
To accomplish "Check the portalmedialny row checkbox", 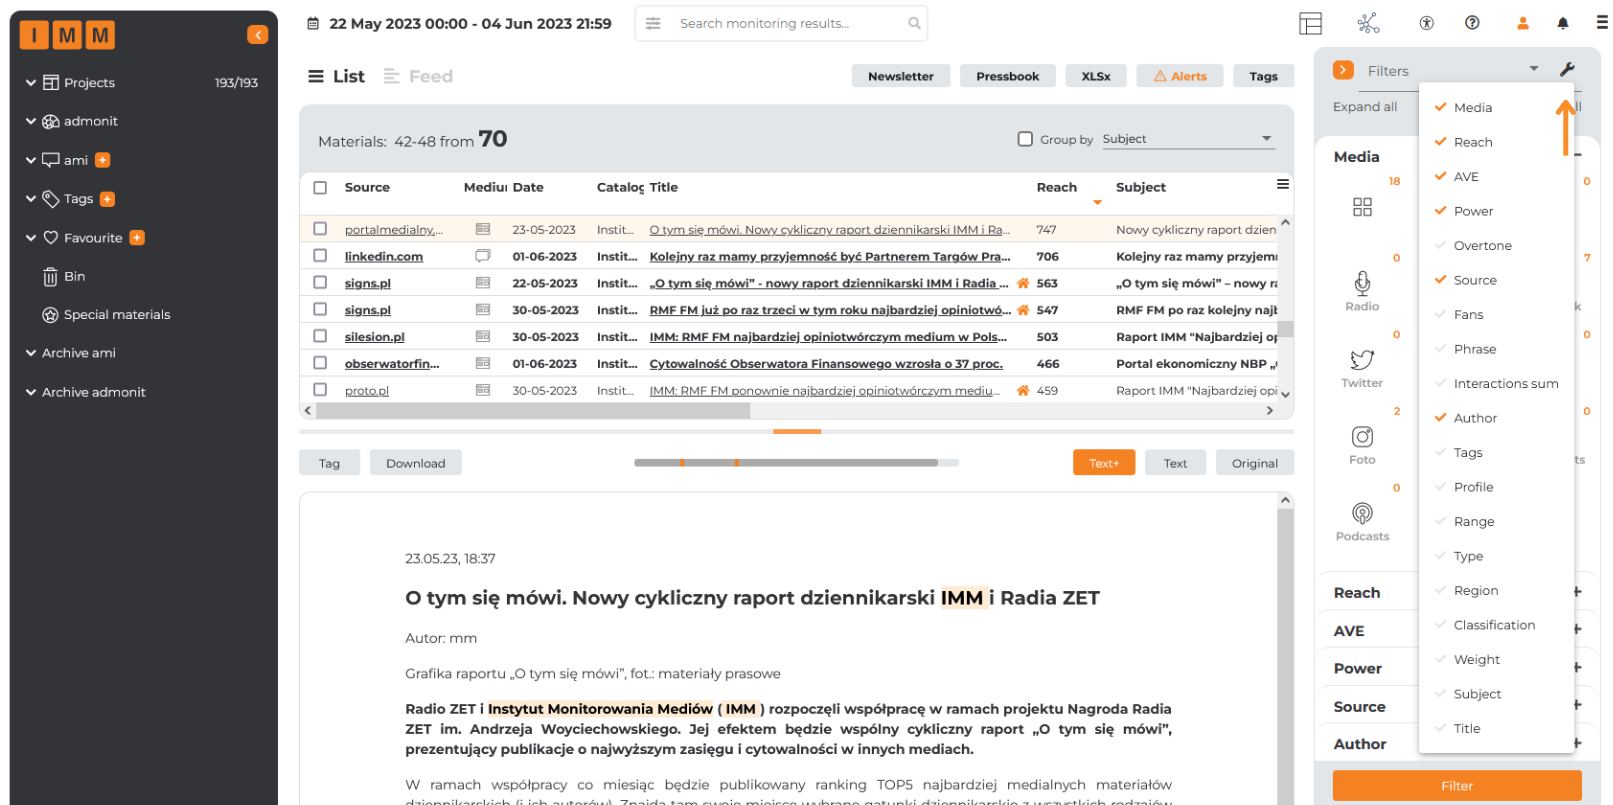I will [x=320, y=229].
